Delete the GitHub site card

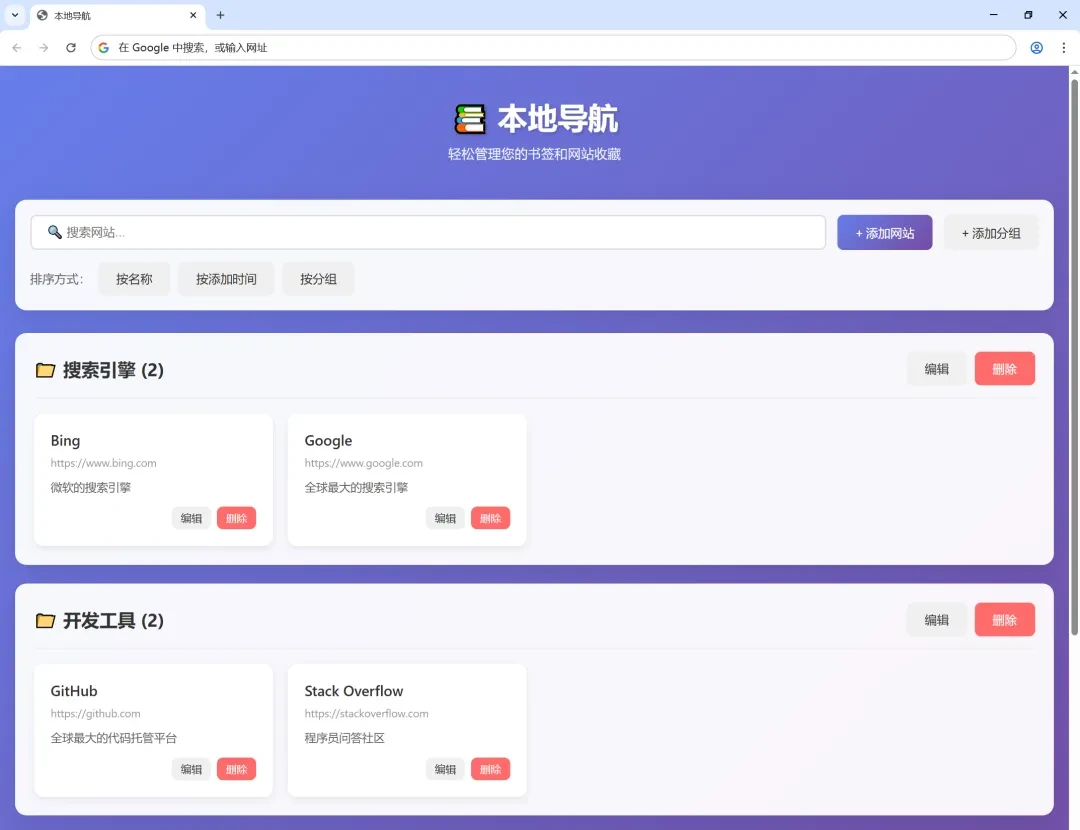coord(236,769)
